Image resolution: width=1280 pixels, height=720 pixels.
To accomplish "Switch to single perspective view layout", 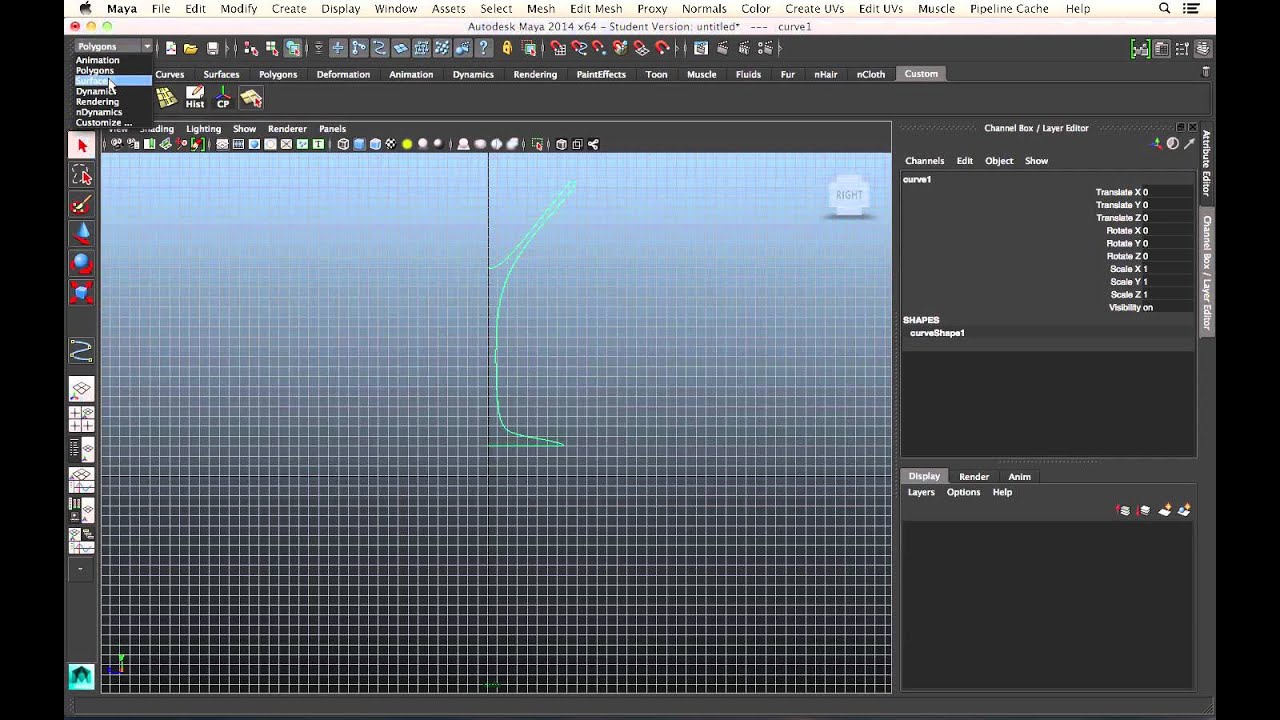I will (x=82, y=389).
